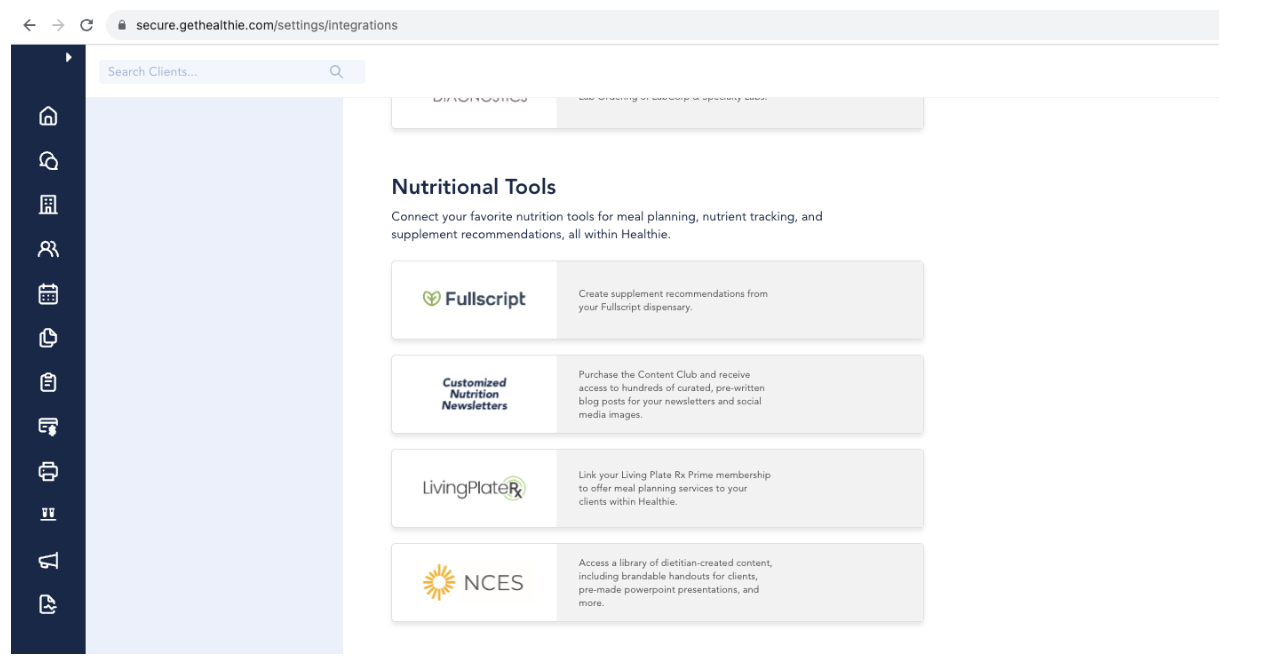This screenshot has height=660, width=1268.
Task: Click the Documents copy icon
Action: click(x=48, y=338)
